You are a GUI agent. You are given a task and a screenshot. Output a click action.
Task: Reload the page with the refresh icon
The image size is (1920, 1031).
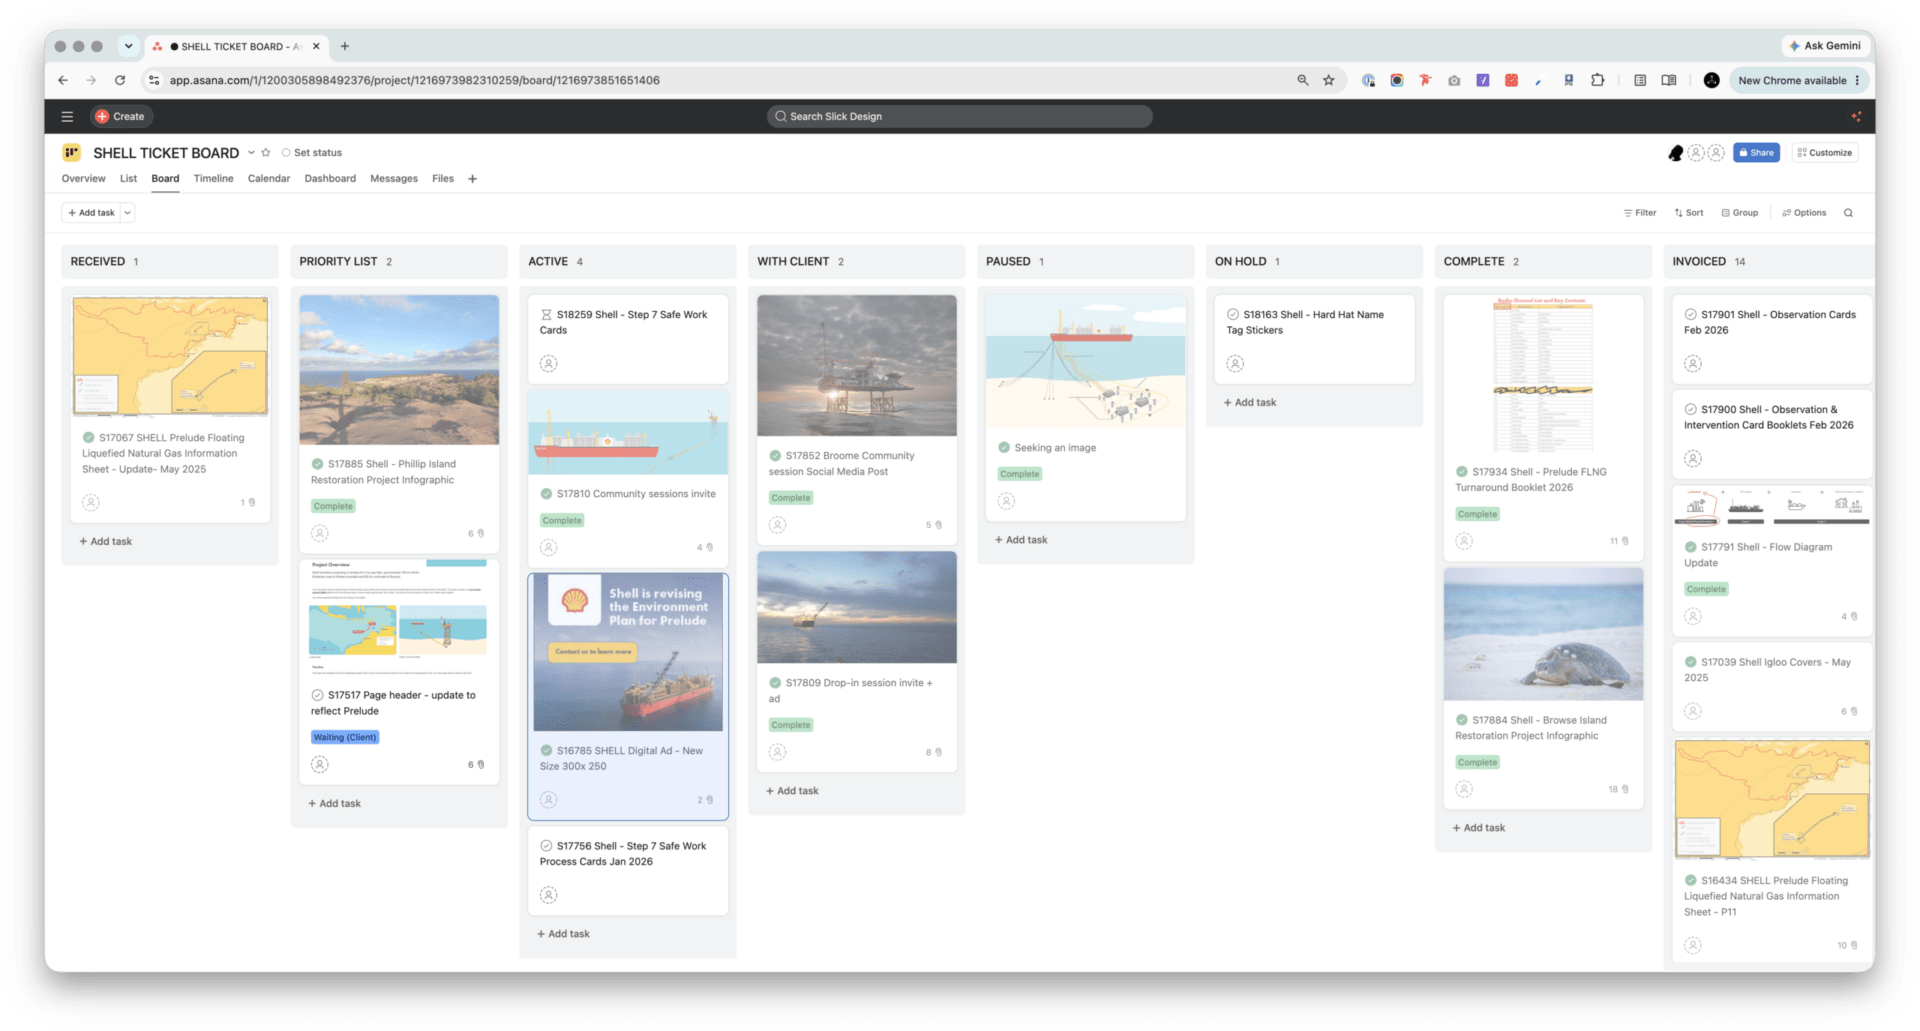(x=120, y=80)
